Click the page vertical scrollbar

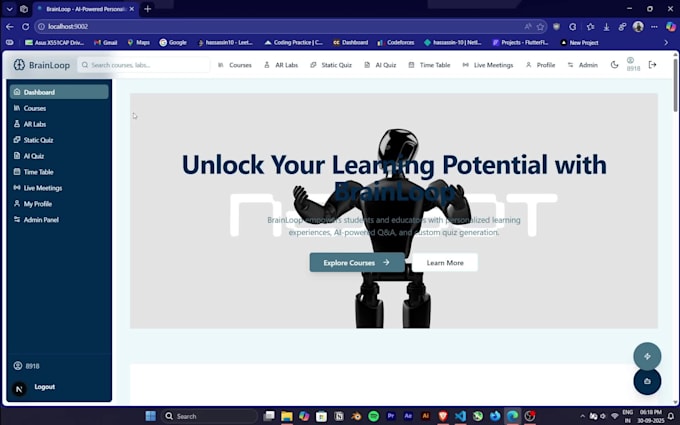[x=675, y=85]
